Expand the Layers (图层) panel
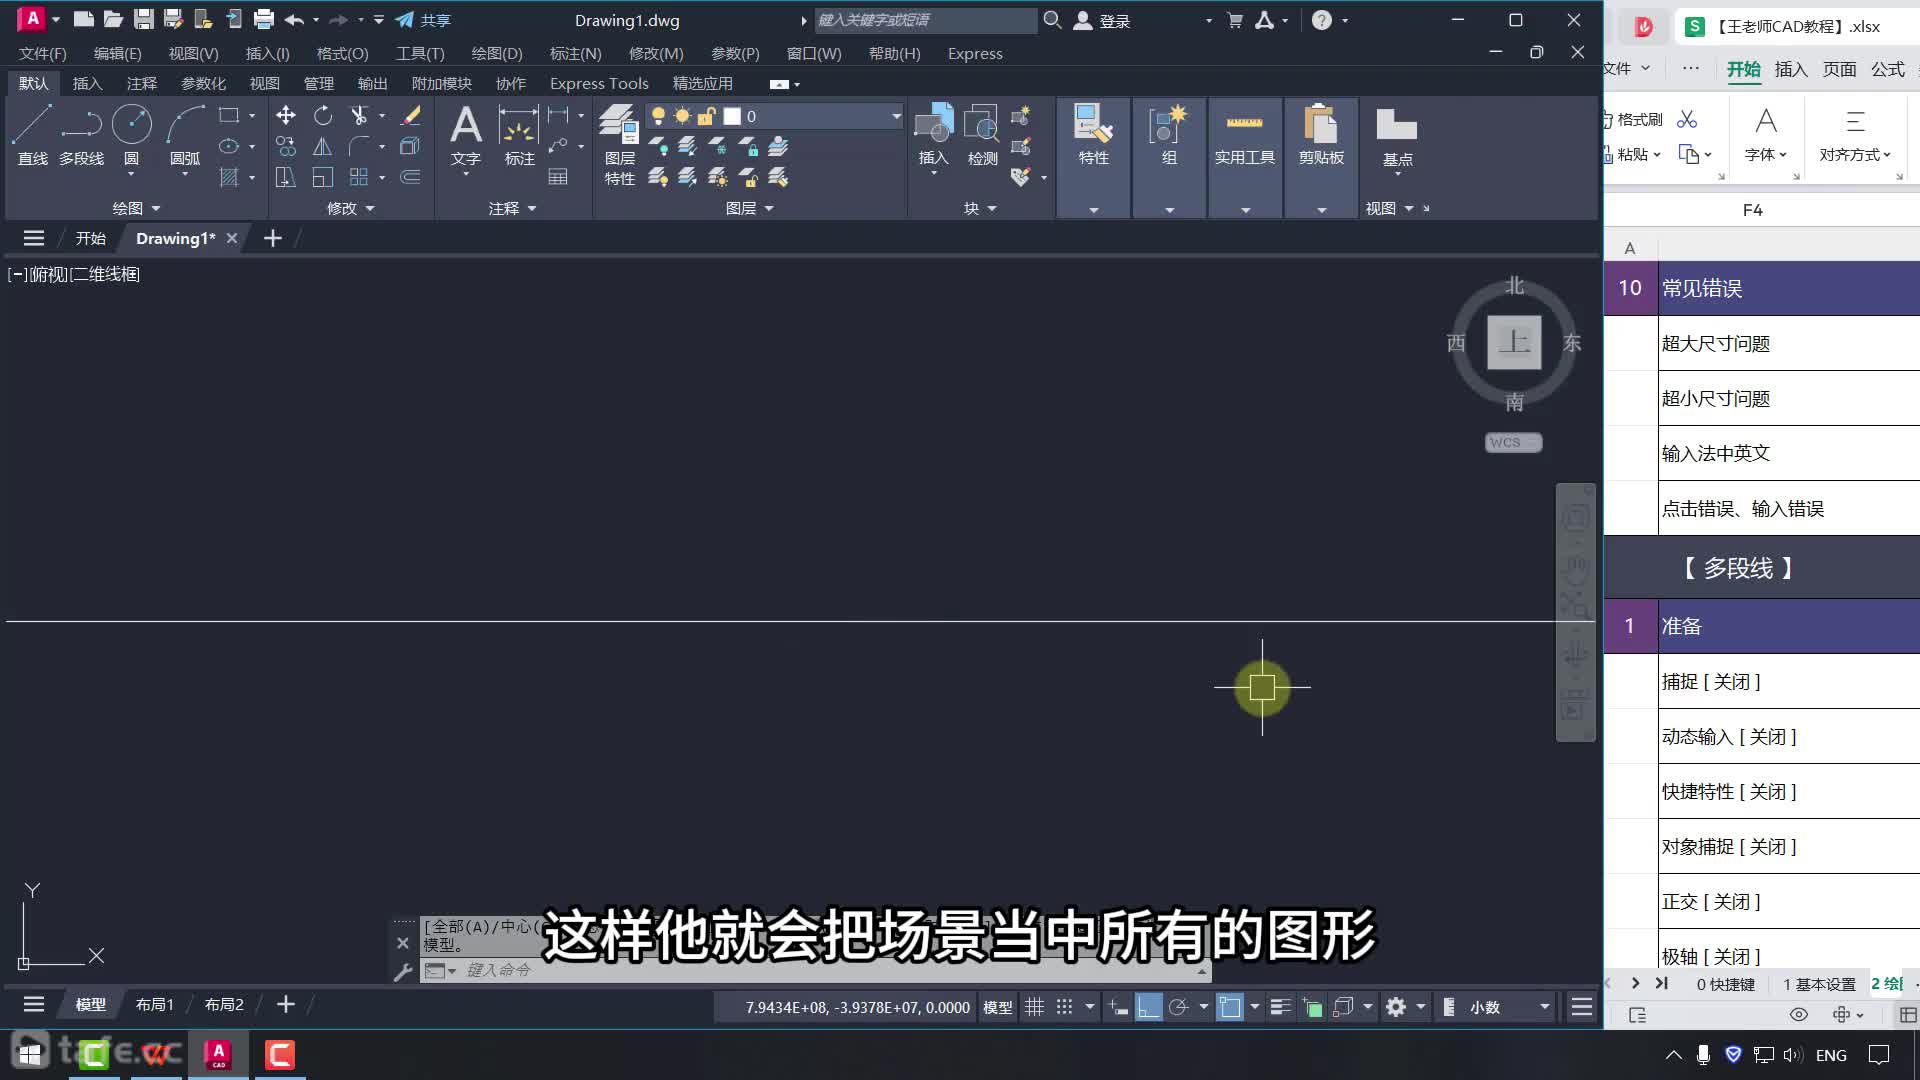This screenshot has width=1920, height=1080. pyautogui.click(x=750, y=208)
